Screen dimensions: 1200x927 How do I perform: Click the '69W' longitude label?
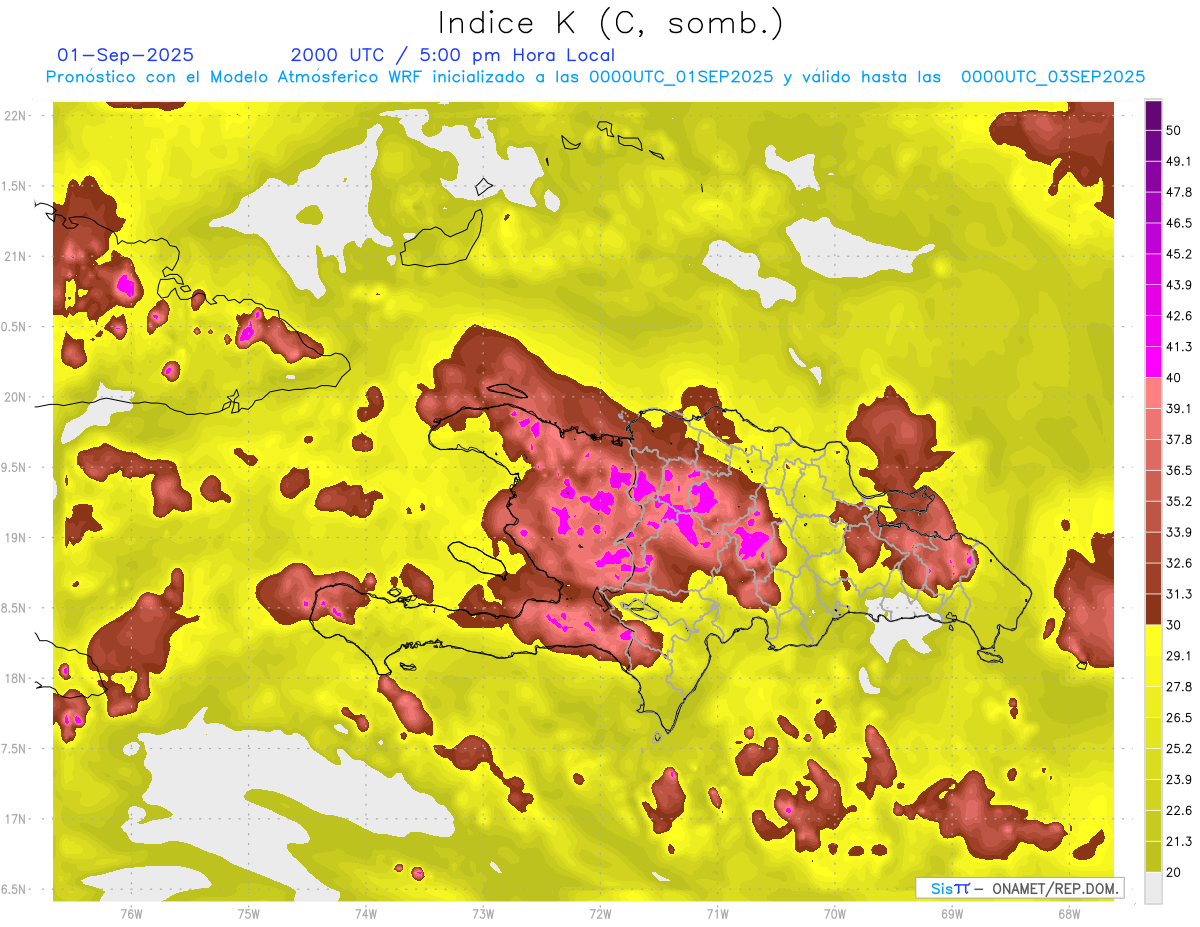(x=952, y=914)
